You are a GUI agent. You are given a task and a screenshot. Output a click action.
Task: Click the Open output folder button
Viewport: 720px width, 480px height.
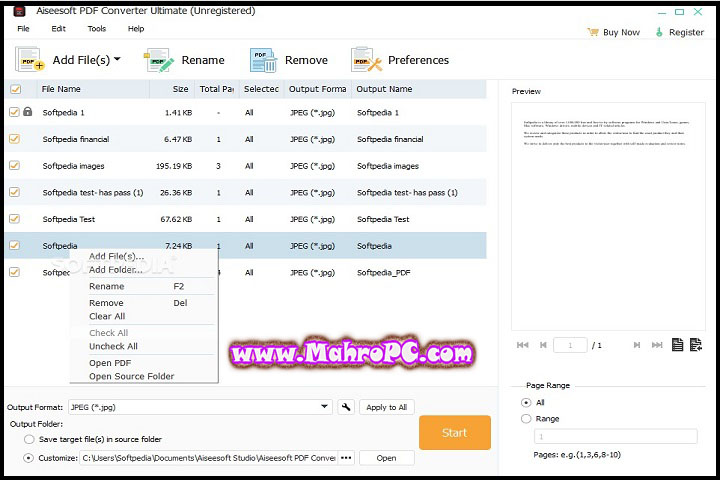(x=387, y=458)
